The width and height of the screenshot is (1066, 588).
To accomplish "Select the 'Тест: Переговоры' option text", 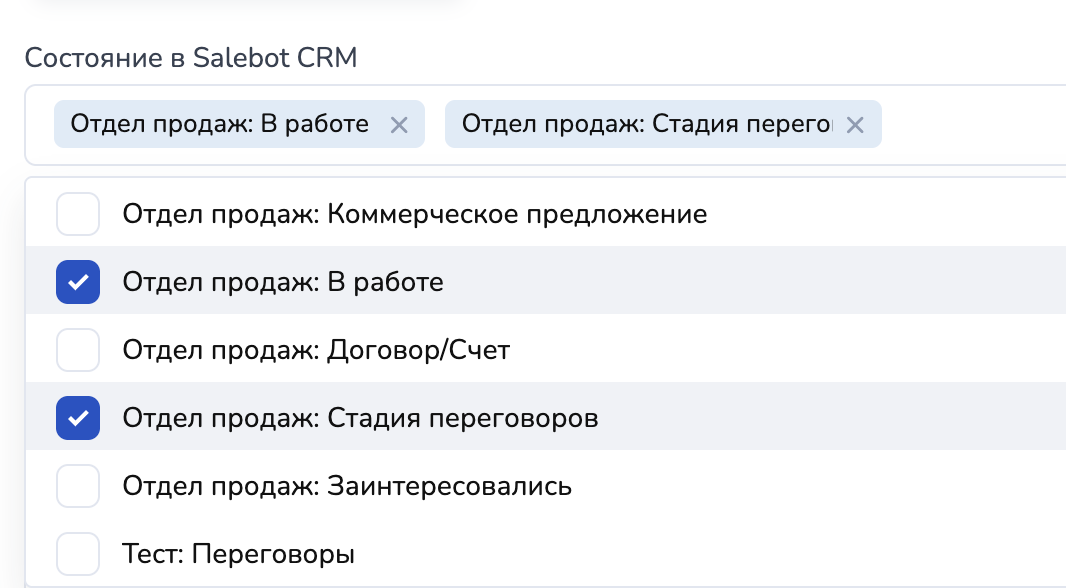I will [x=238, y=553].
